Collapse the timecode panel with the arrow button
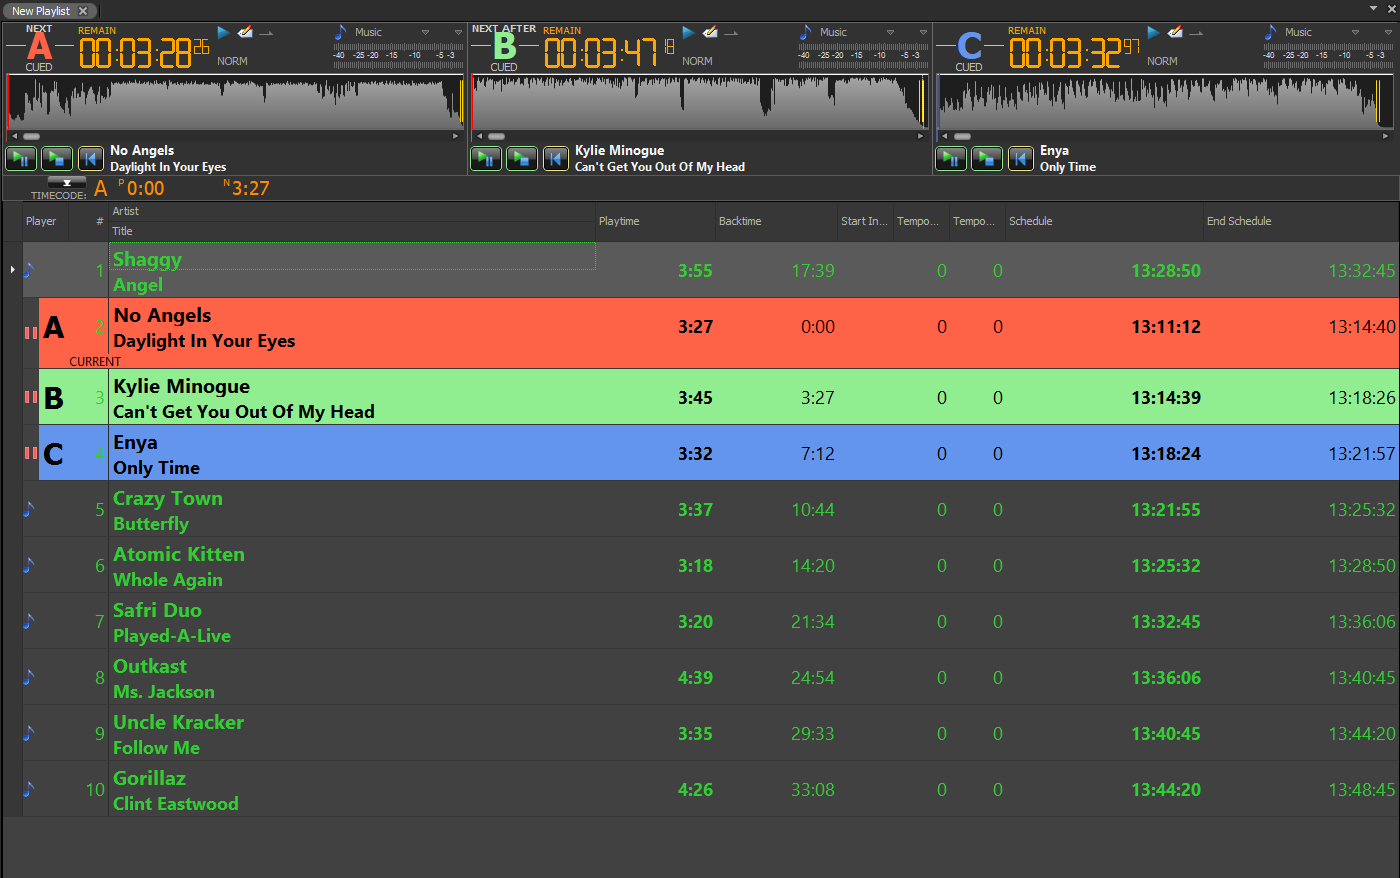 tap(67, 182)
